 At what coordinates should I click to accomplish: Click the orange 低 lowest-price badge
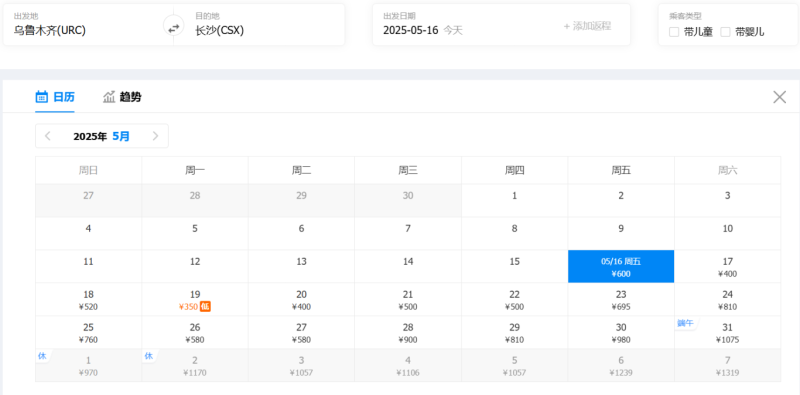click(x=205, y=307)
